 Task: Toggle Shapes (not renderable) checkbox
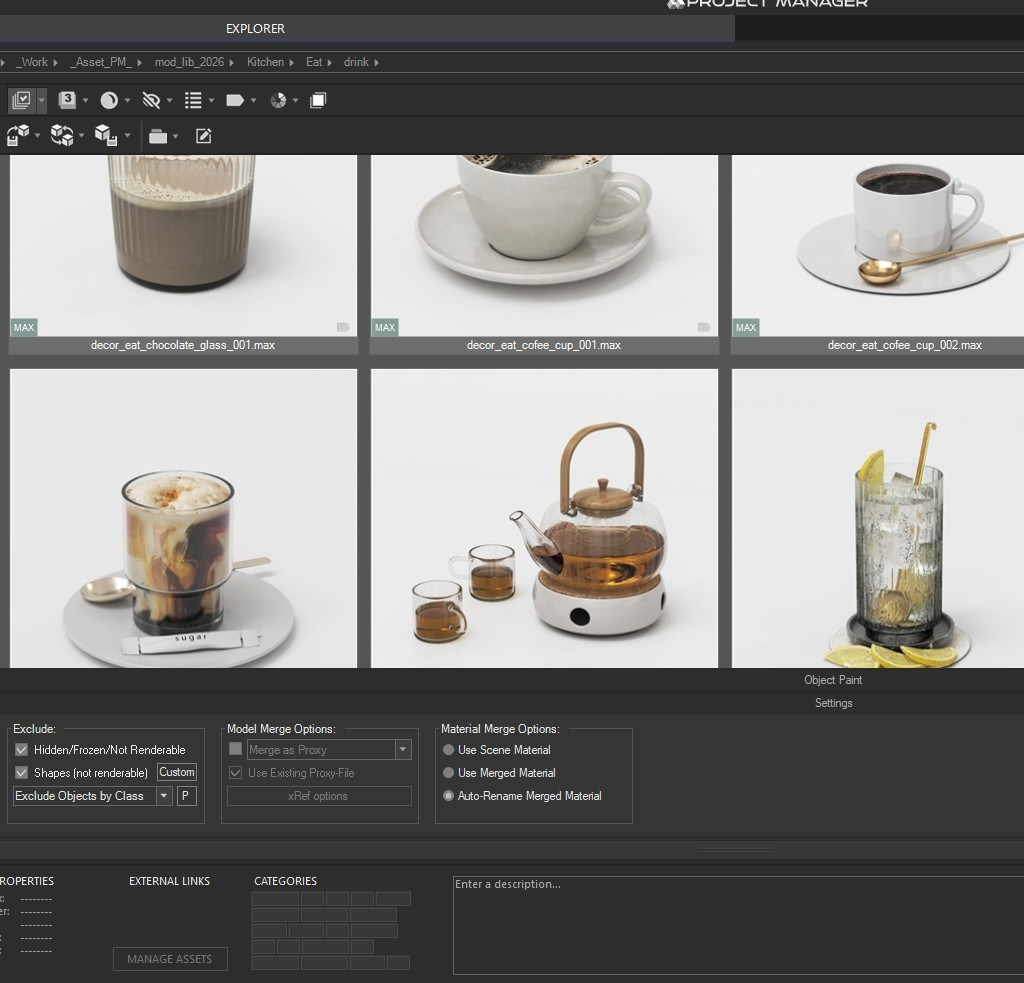(x=22, y=773)
